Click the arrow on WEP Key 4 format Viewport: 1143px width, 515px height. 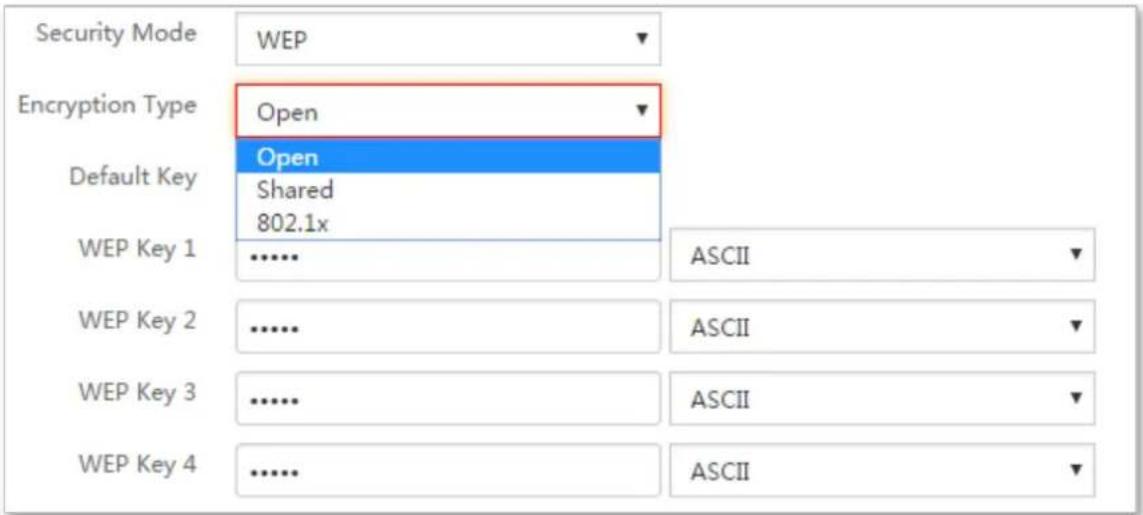click(1074, 469)
